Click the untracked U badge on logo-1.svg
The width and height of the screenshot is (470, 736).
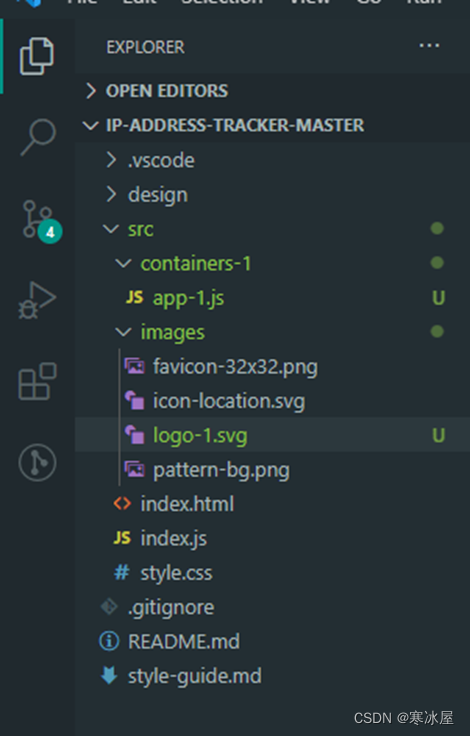pyautogui.click(x=439, y=435)
